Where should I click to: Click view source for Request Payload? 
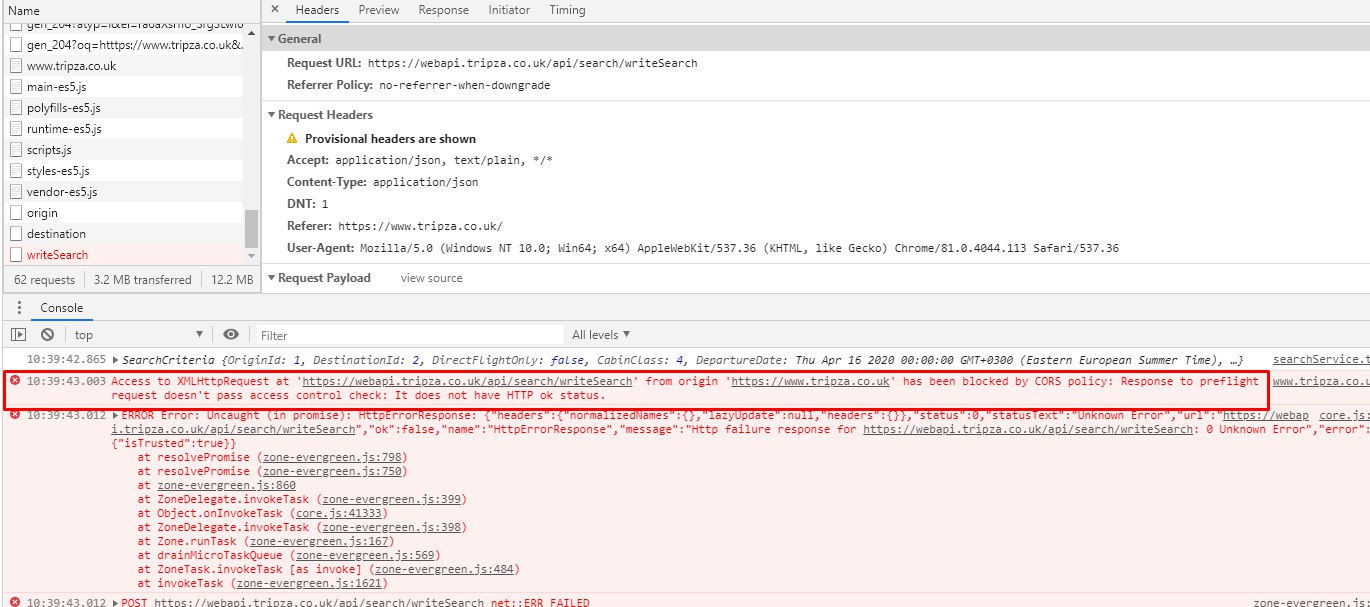point(432,278)
